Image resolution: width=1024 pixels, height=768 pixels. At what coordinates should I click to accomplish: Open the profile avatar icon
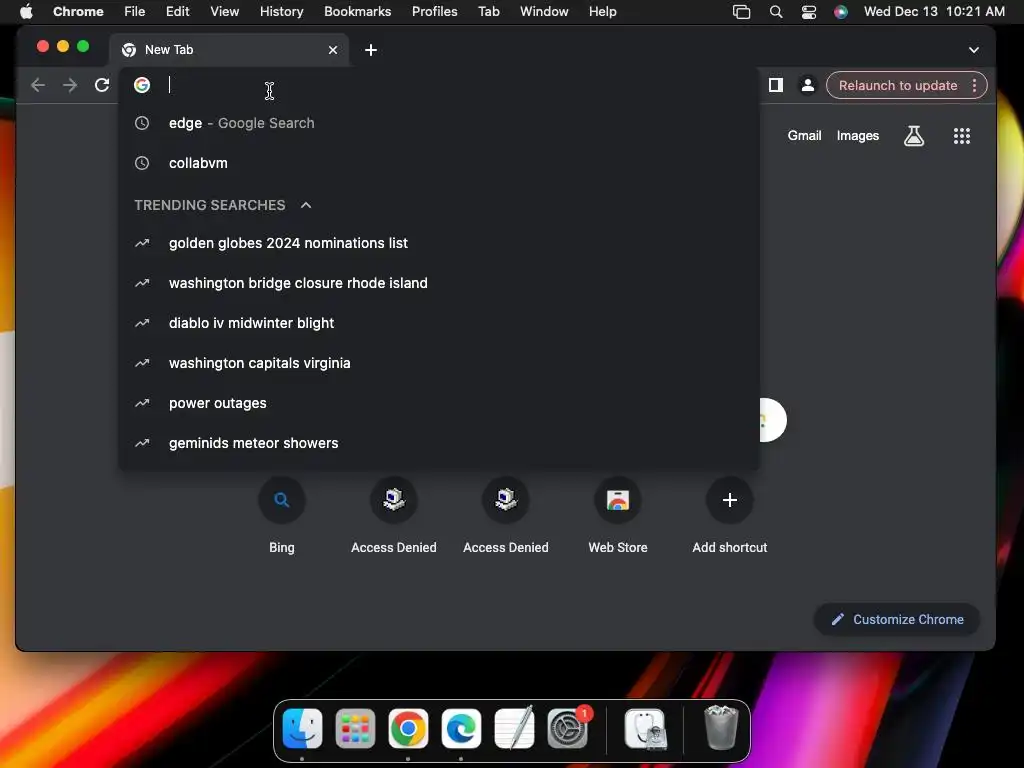pyautogui.click(x=808, y=85)
